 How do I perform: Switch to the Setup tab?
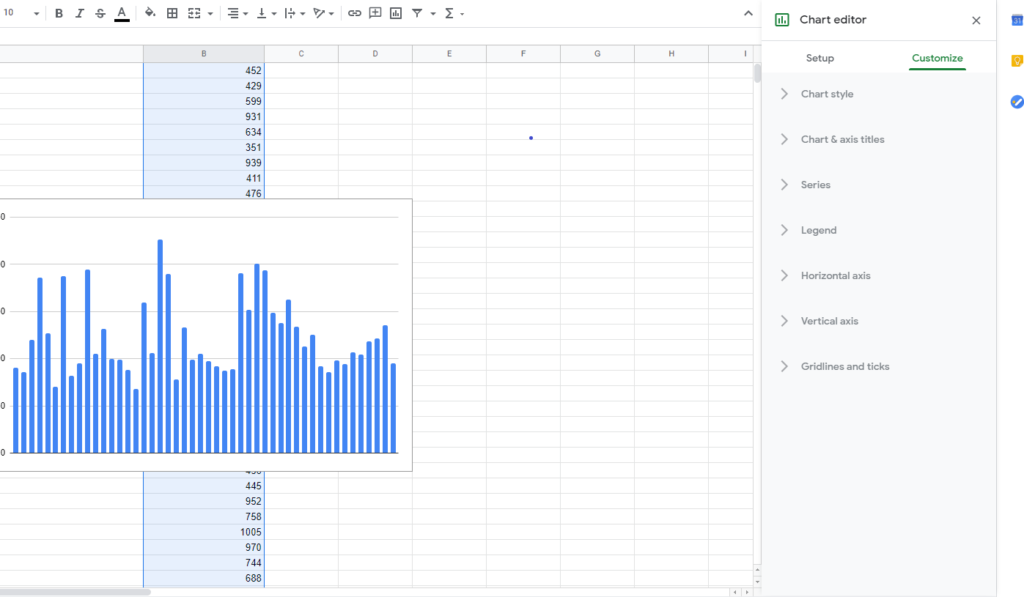(x=820, y=58)
